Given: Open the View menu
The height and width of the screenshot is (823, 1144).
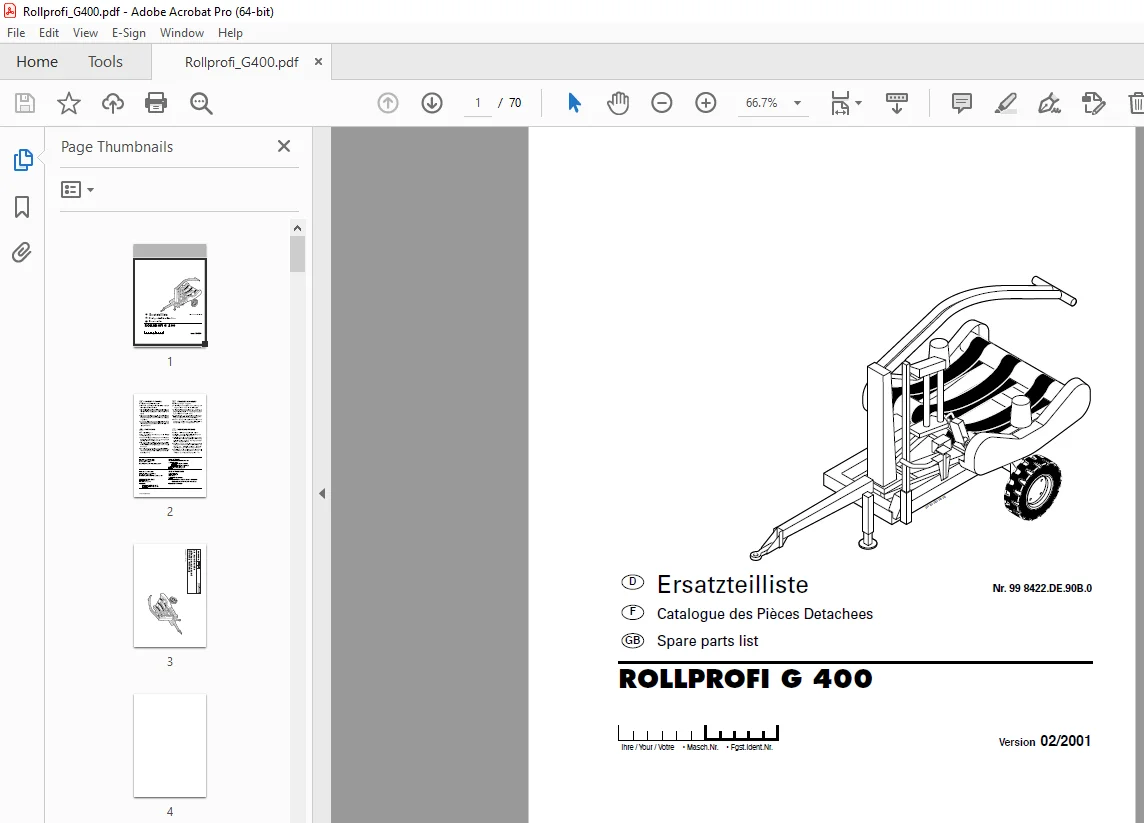Looking at the screenshot, I should click(85, 33).
